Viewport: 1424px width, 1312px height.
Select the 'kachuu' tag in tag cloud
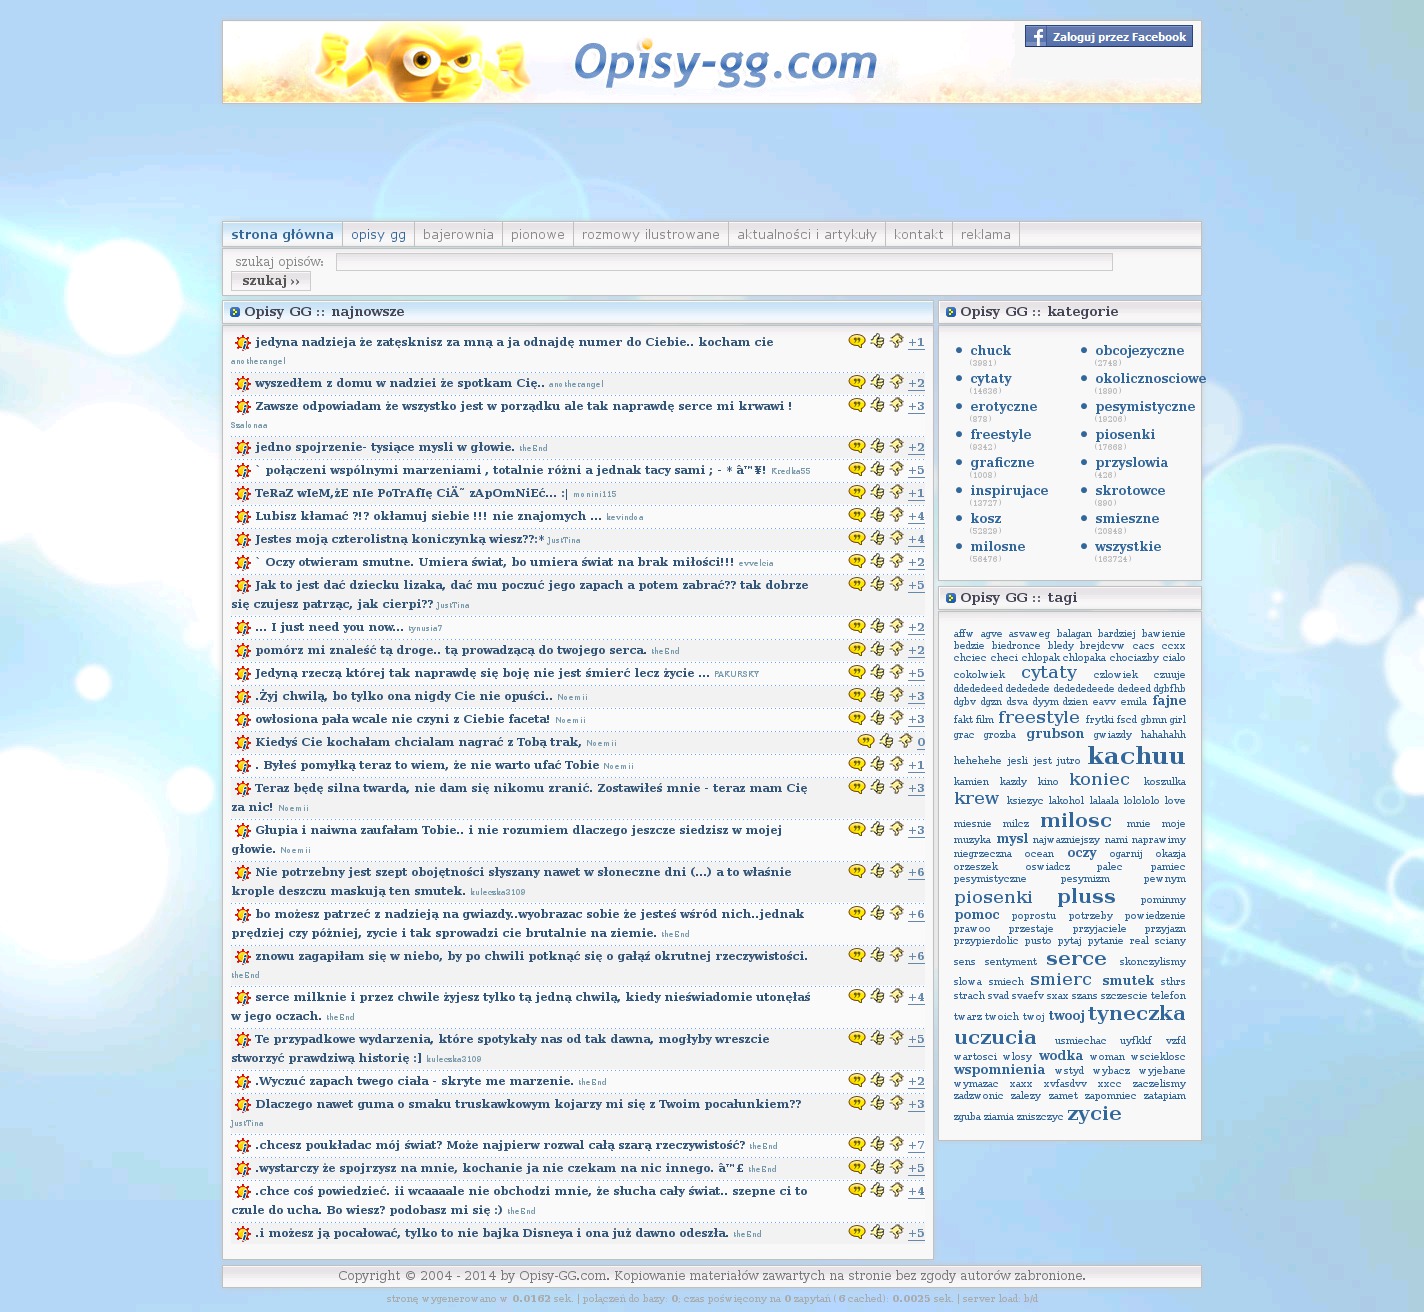1135,756
